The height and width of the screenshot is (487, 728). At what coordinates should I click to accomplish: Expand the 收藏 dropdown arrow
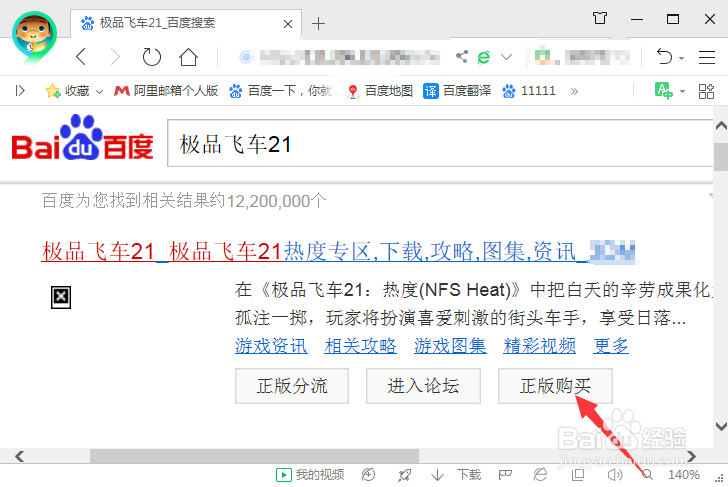99,91
